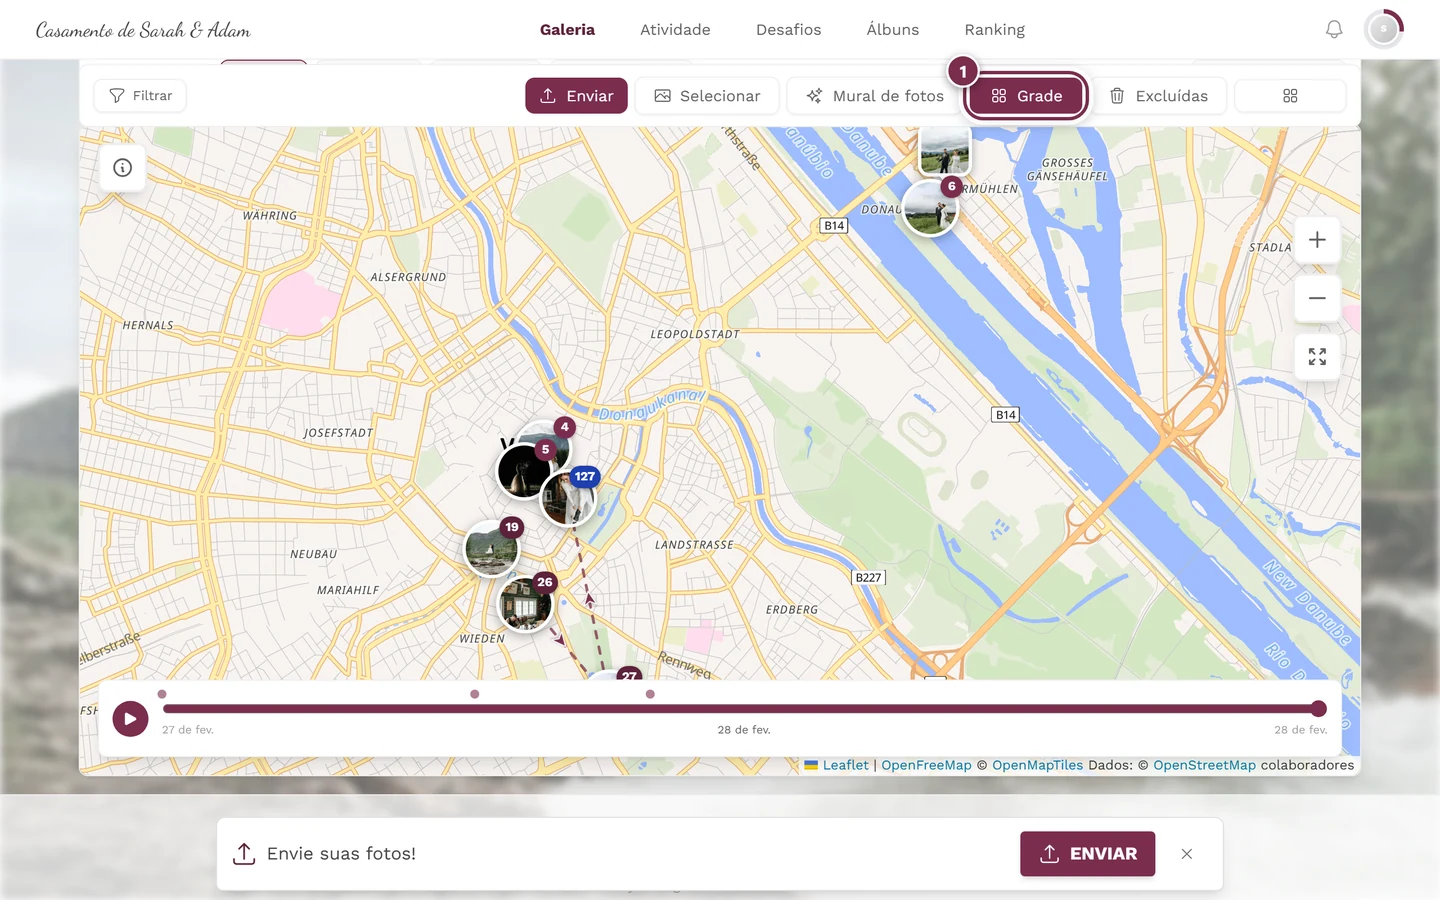Open the OpenFreeMap link
This screenshot has width=1440, height=900.
click(926, 765)
